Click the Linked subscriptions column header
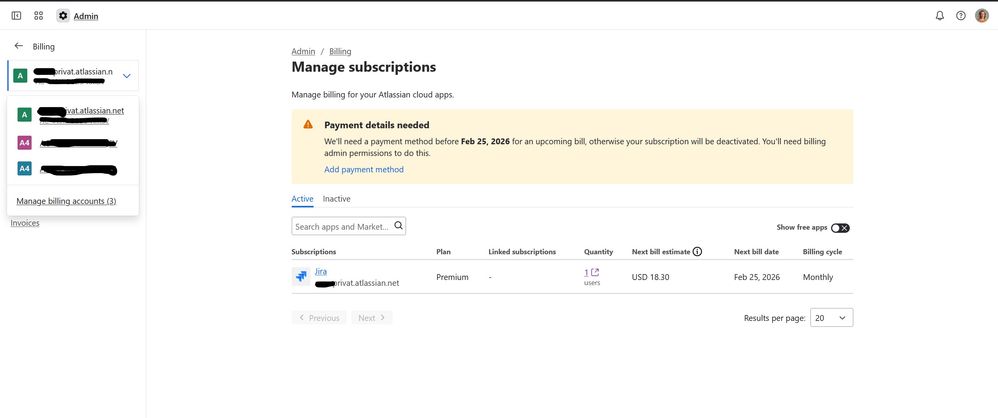The width and height of the screenshot is (998, 418). tap(522, 252)
